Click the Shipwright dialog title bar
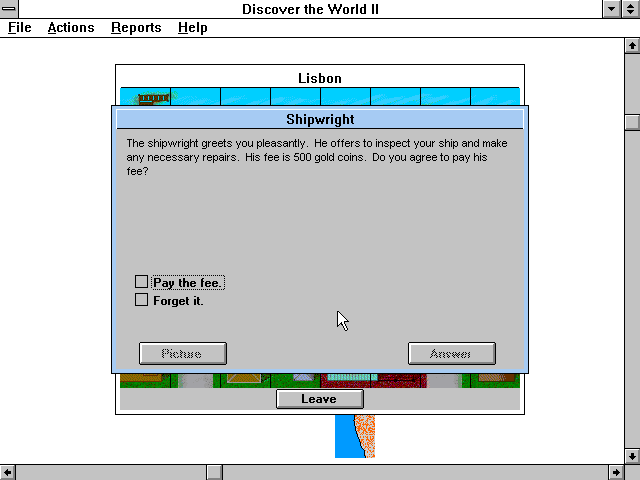 pos(320,119)
